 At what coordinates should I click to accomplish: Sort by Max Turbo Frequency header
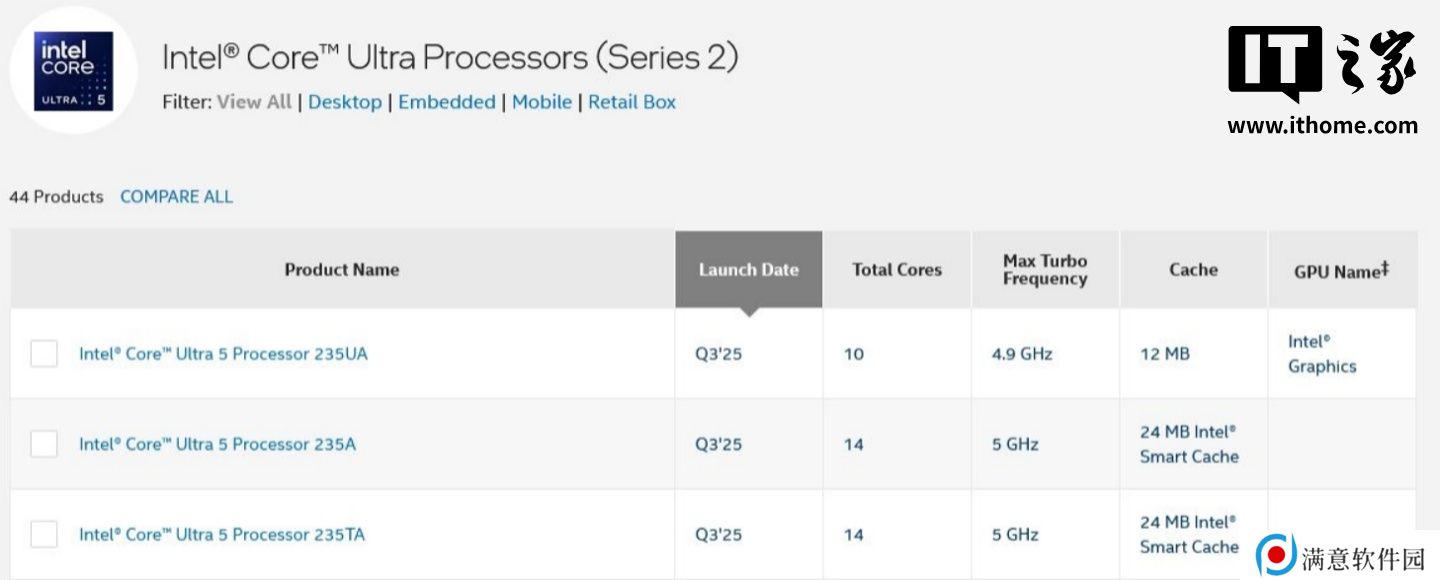[1044, 270]
